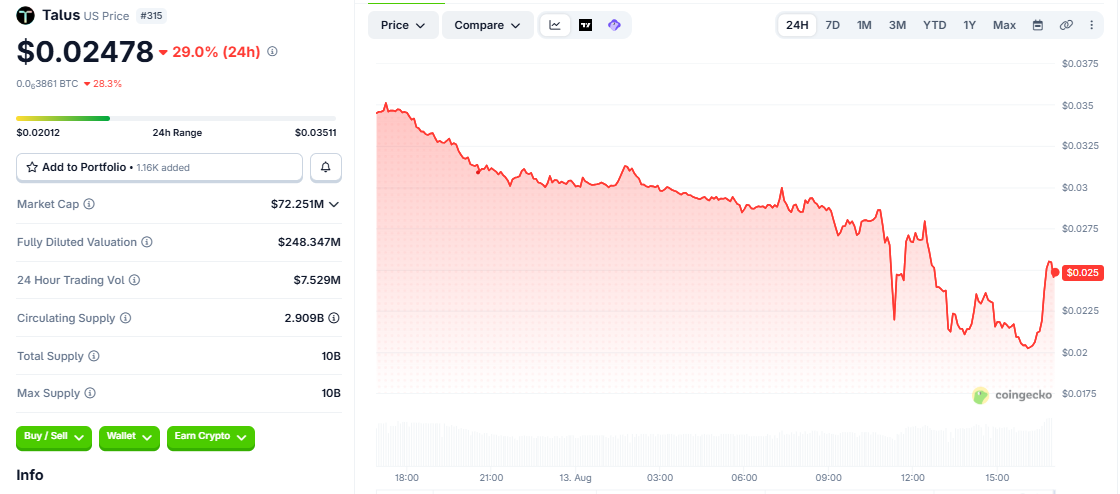Open the Compare dropdown
The width and height of the screenshot is (1120, 494).
pos(488,25)
